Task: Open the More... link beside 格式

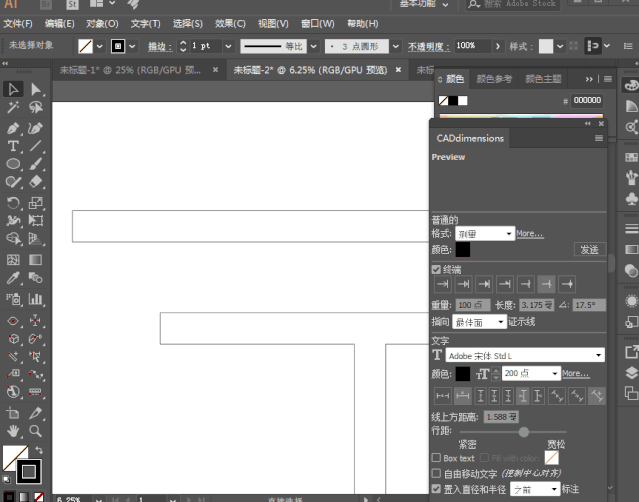Action: [530, 233]
